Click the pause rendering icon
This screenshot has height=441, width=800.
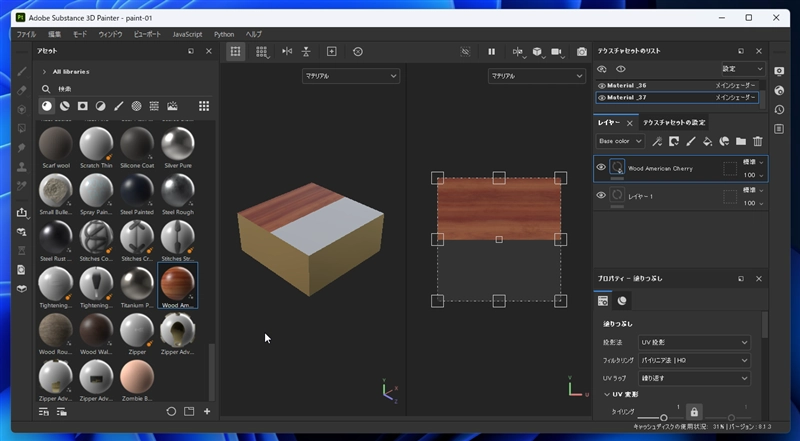tap(491, 52)
